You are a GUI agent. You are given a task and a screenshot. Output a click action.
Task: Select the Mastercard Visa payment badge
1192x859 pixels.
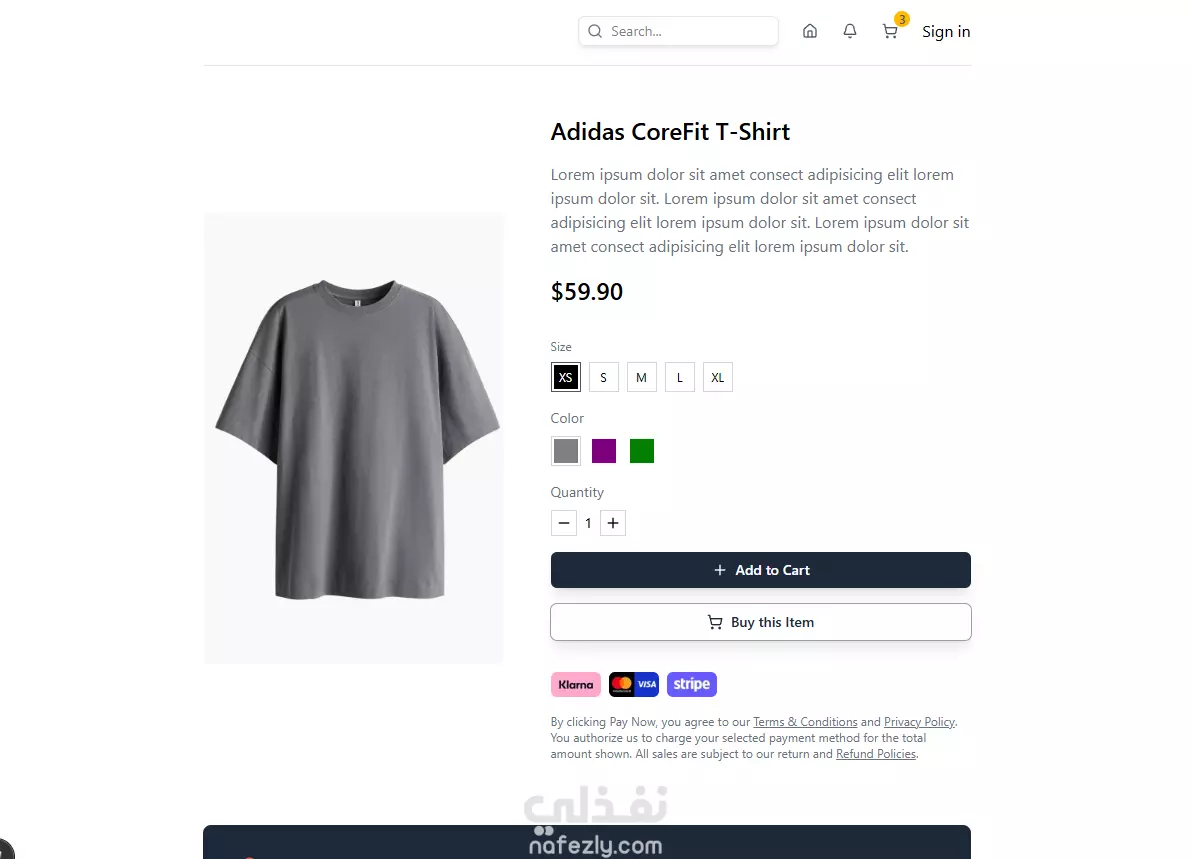(633, 684)
